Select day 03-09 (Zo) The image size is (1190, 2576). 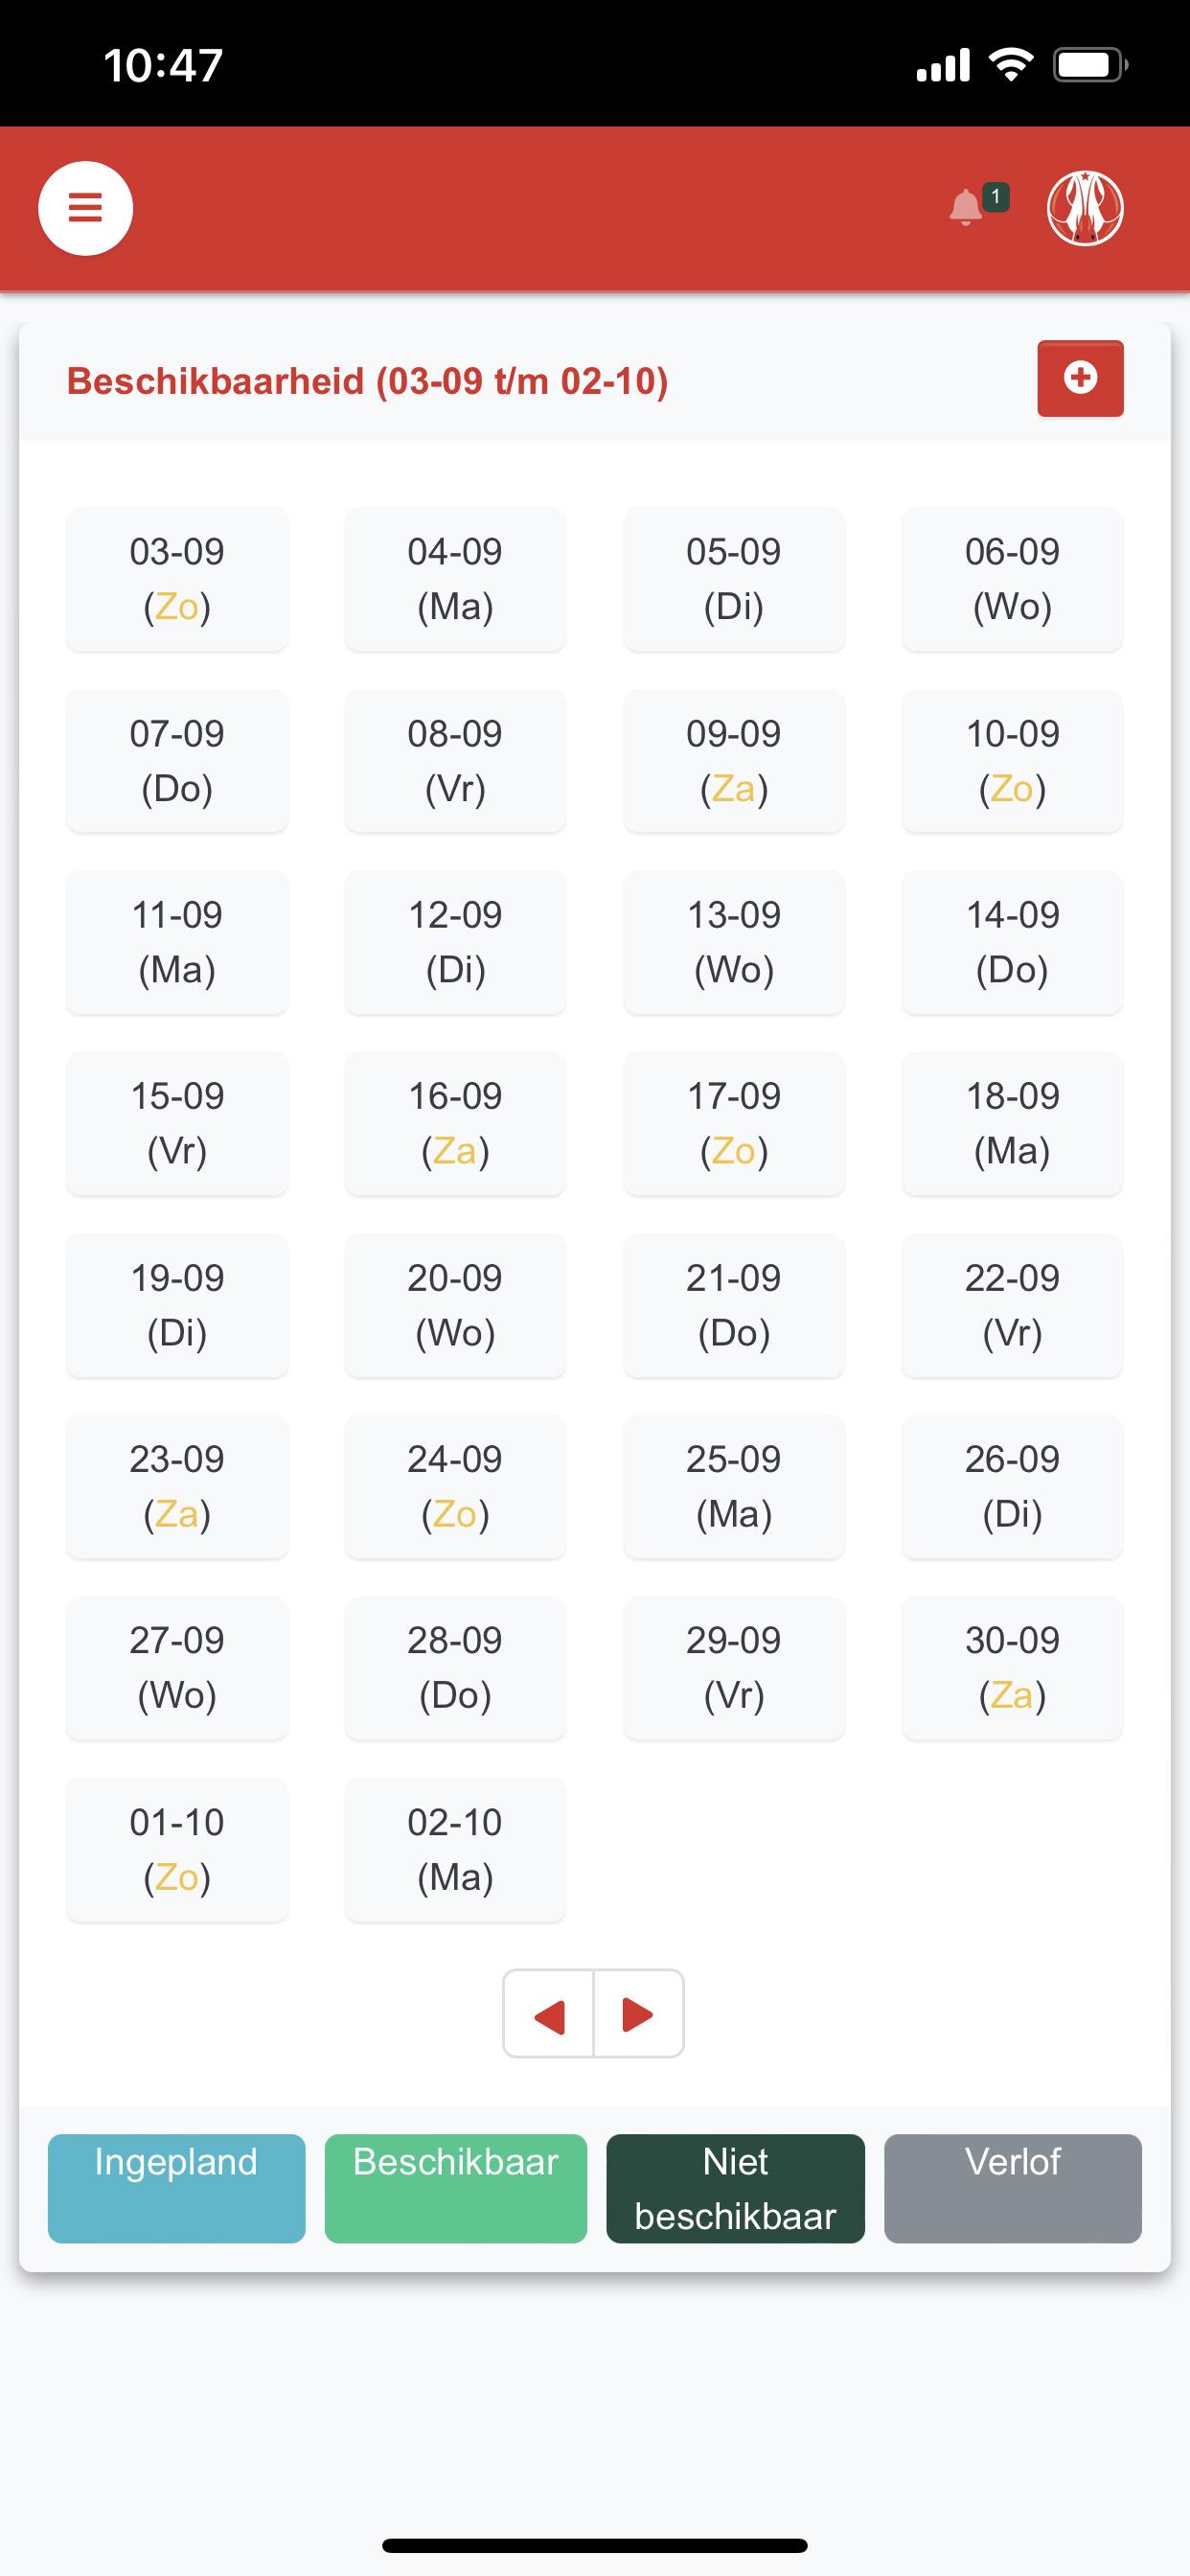pos(177,579)
